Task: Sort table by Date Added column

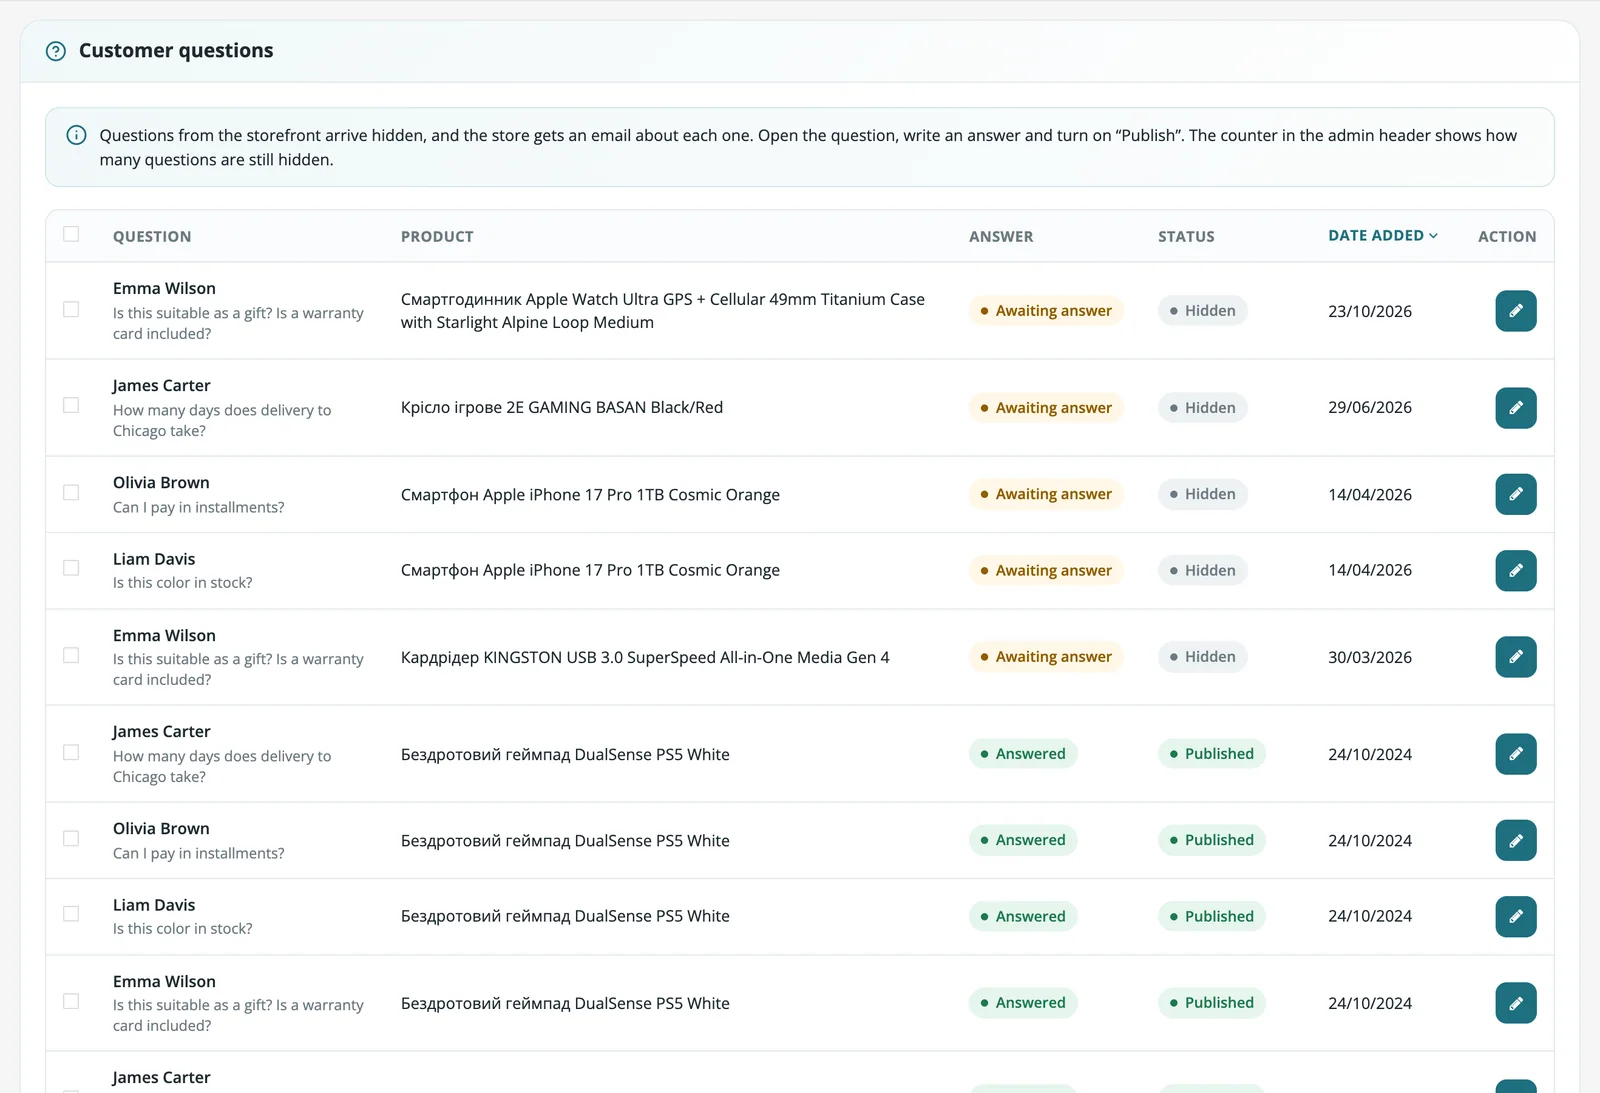Action: coord(1383,236)
